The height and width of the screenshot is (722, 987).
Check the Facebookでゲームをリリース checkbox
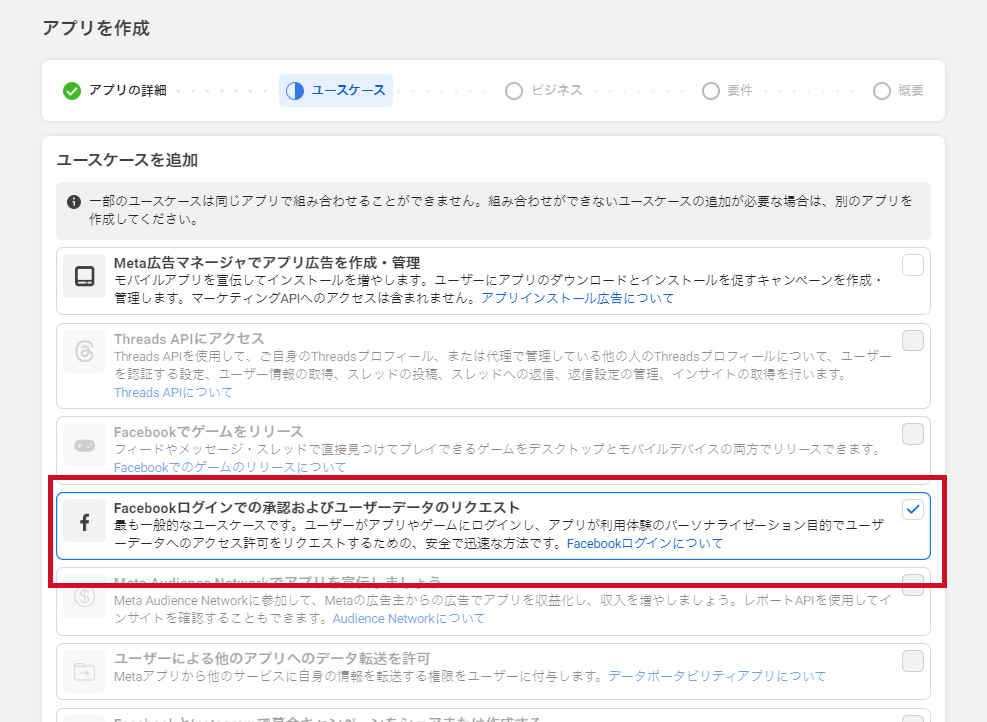pos(913,434)
